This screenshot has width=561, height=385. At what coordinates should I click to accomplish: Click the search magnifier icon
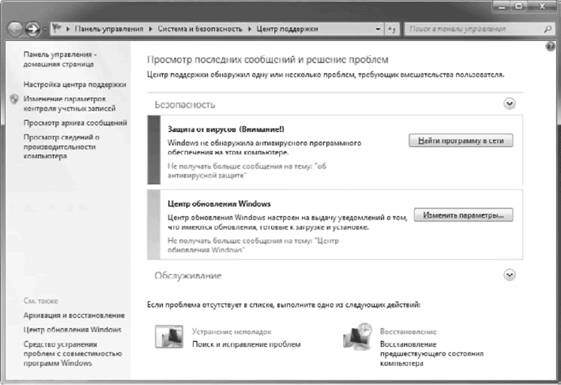point(548,29)
